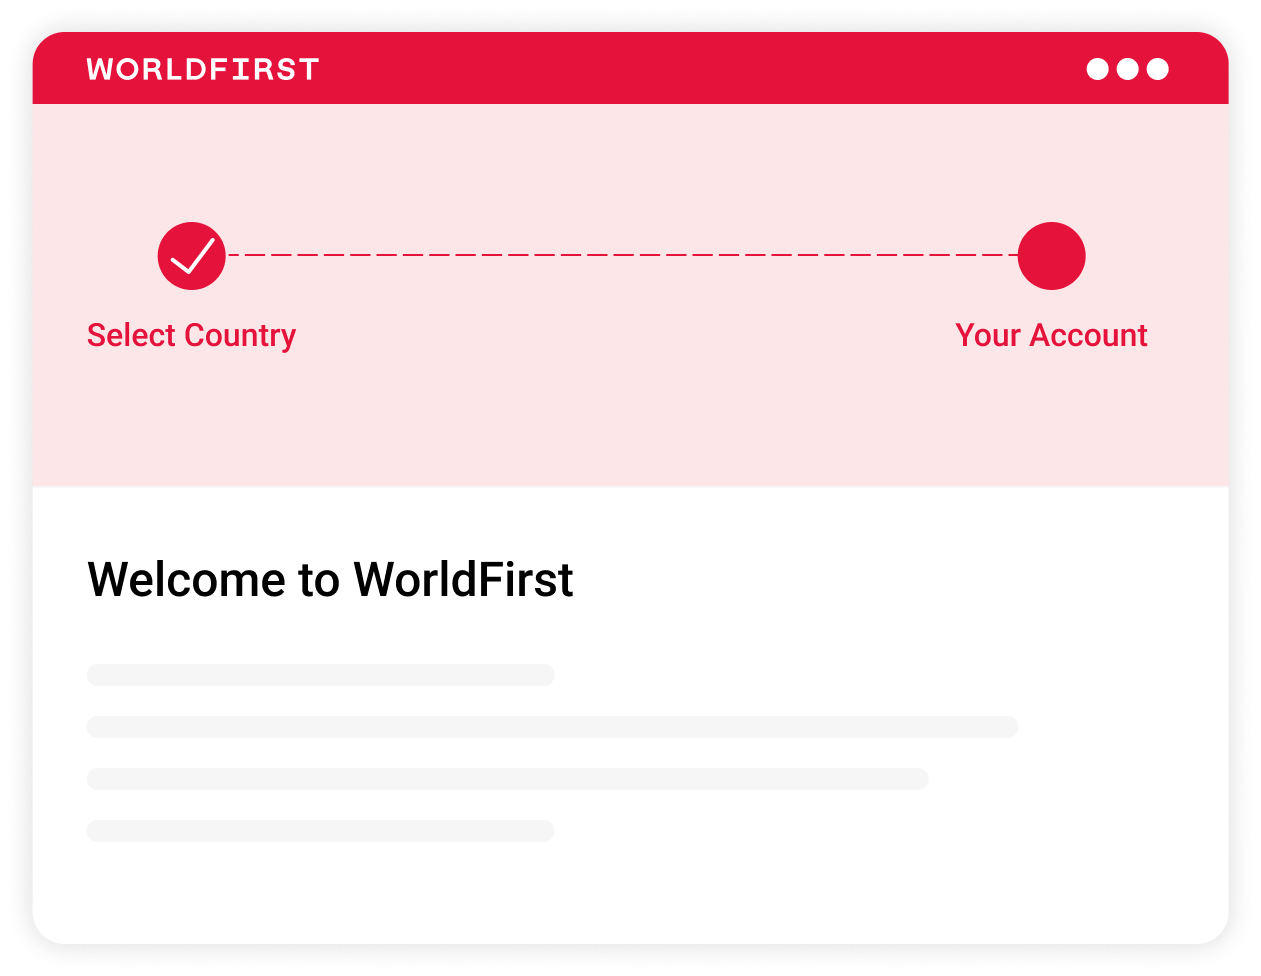Click the completed checkmark step circle
This screenshot has height=976, width=1261.
coord(191,256)
